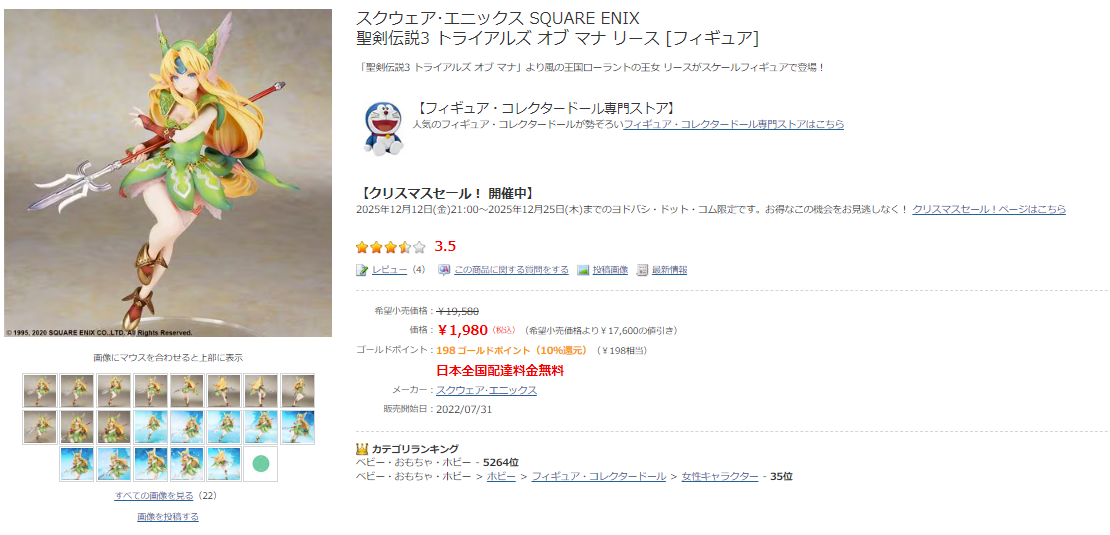This screenshot has height=535, width=1110.
Task: Open クリスマスセール！ページはこちら link
Action: coord(989,209)
